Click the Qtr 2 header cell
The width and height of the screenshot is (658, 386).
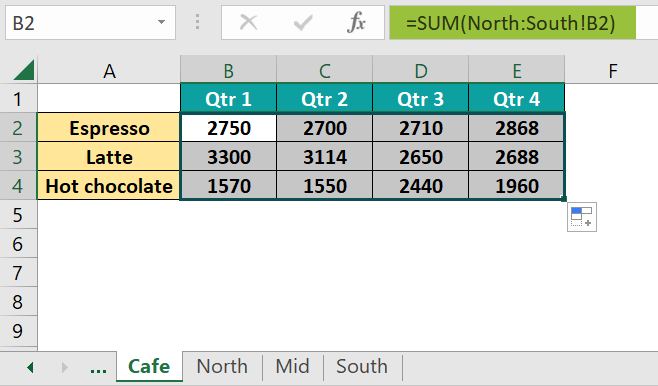coord(324,99)
